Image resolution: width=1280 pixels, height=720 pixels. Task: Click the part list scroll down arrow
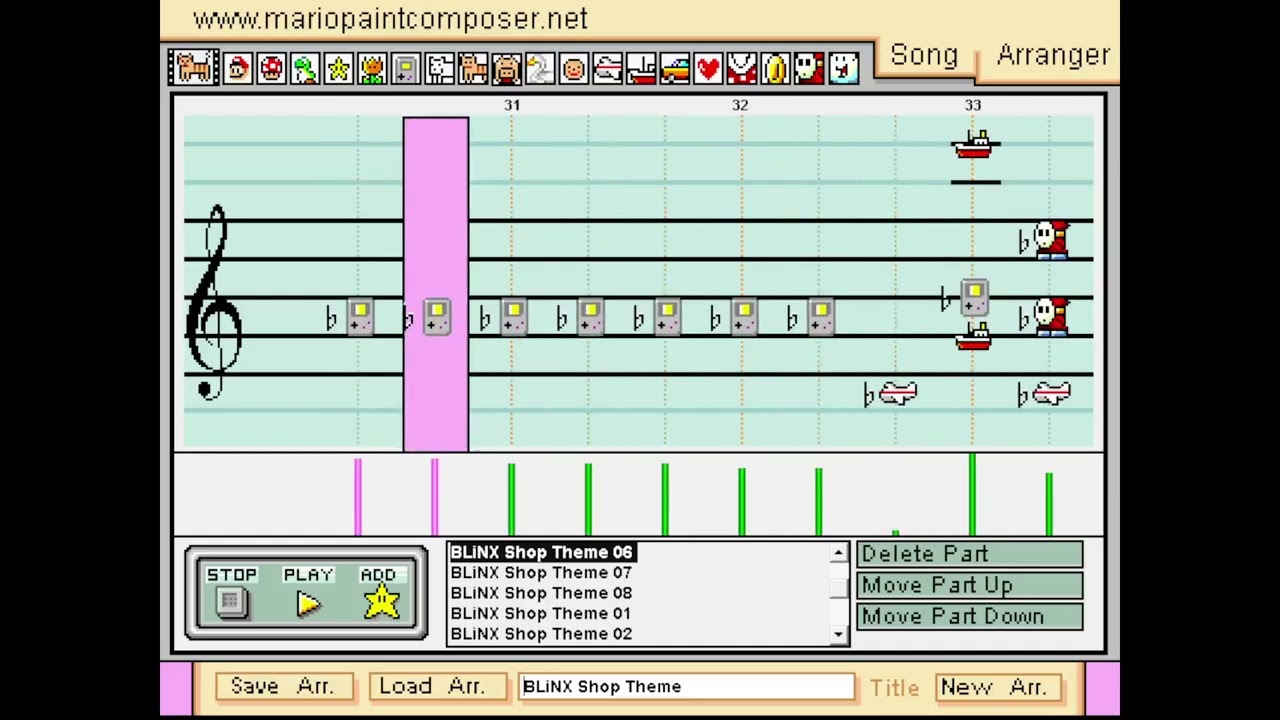pos(839,634)
